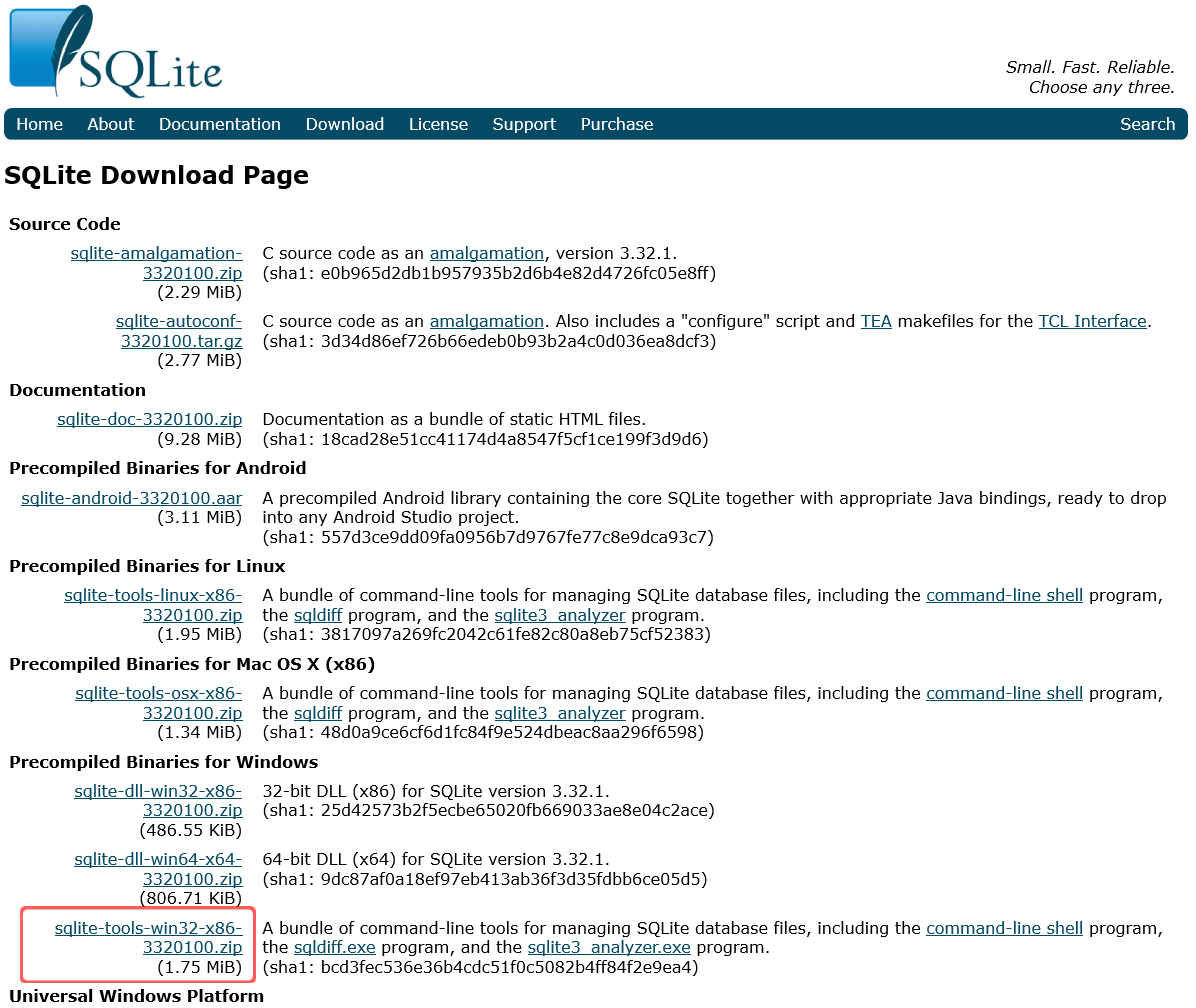
Task: Click the '(486.55 KiB)' file size
Action: click(x=191, y=830)
